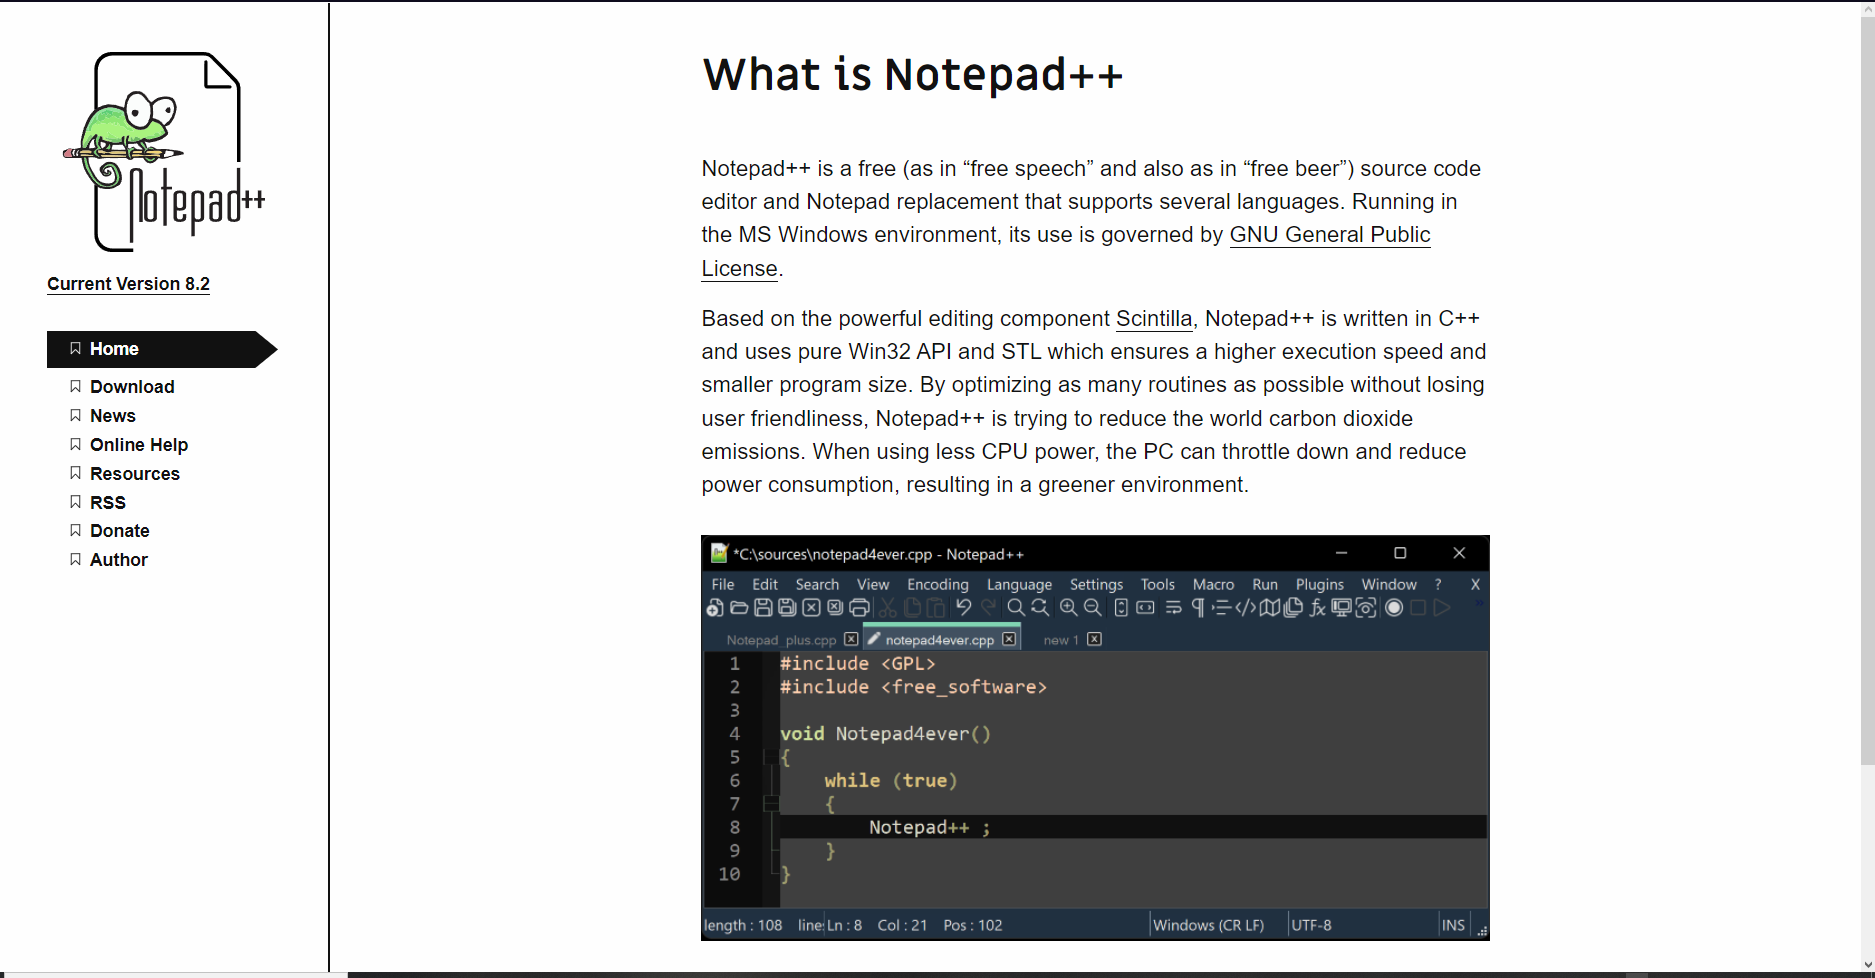Click the User Defined Language code-brackets icon
Screen dimensions: 1875x978
tap(1245, 608)
